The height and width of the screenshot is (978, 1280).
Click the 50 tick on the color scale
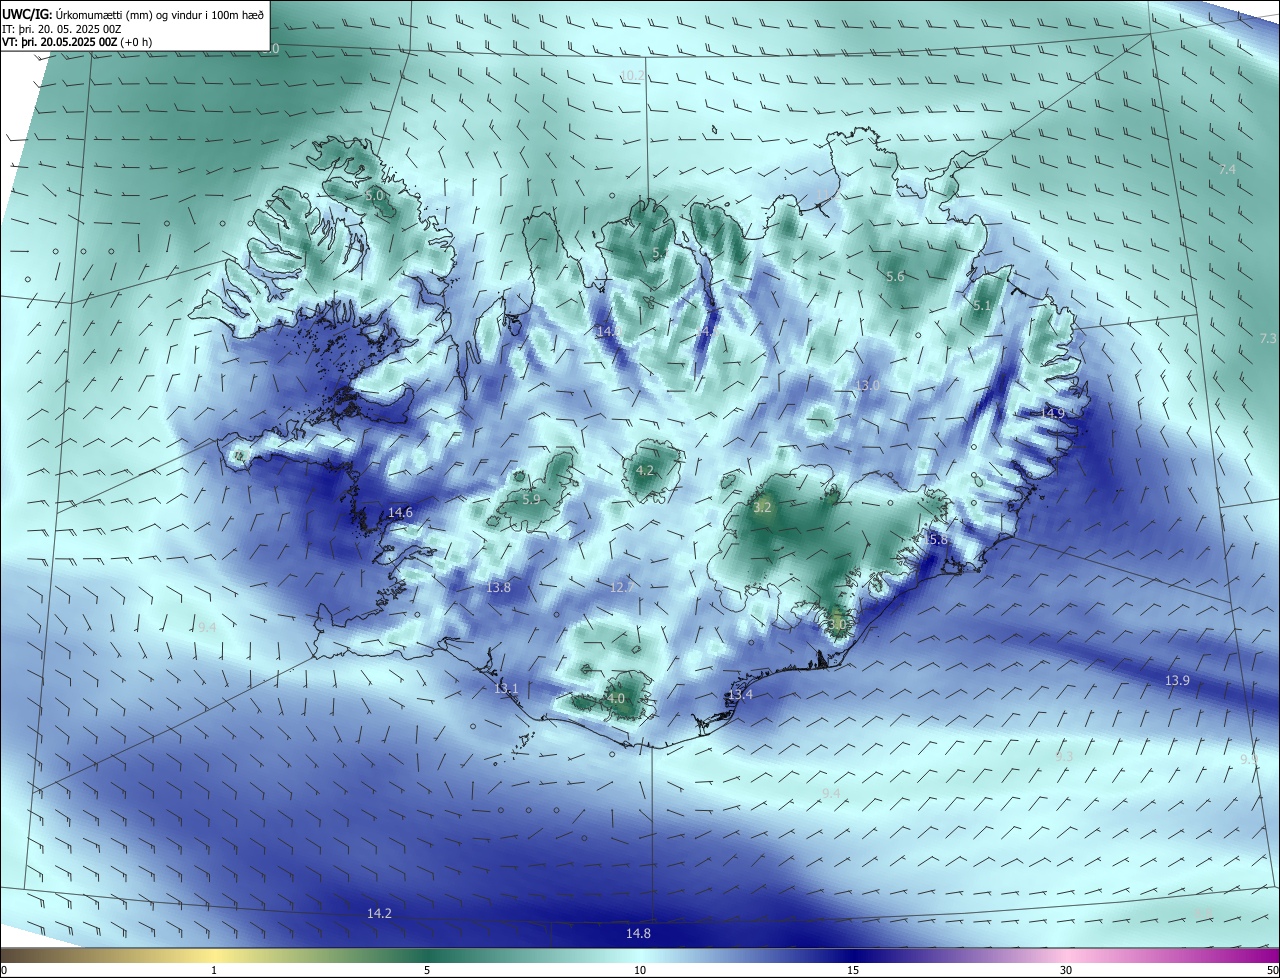pos(1272,971)
